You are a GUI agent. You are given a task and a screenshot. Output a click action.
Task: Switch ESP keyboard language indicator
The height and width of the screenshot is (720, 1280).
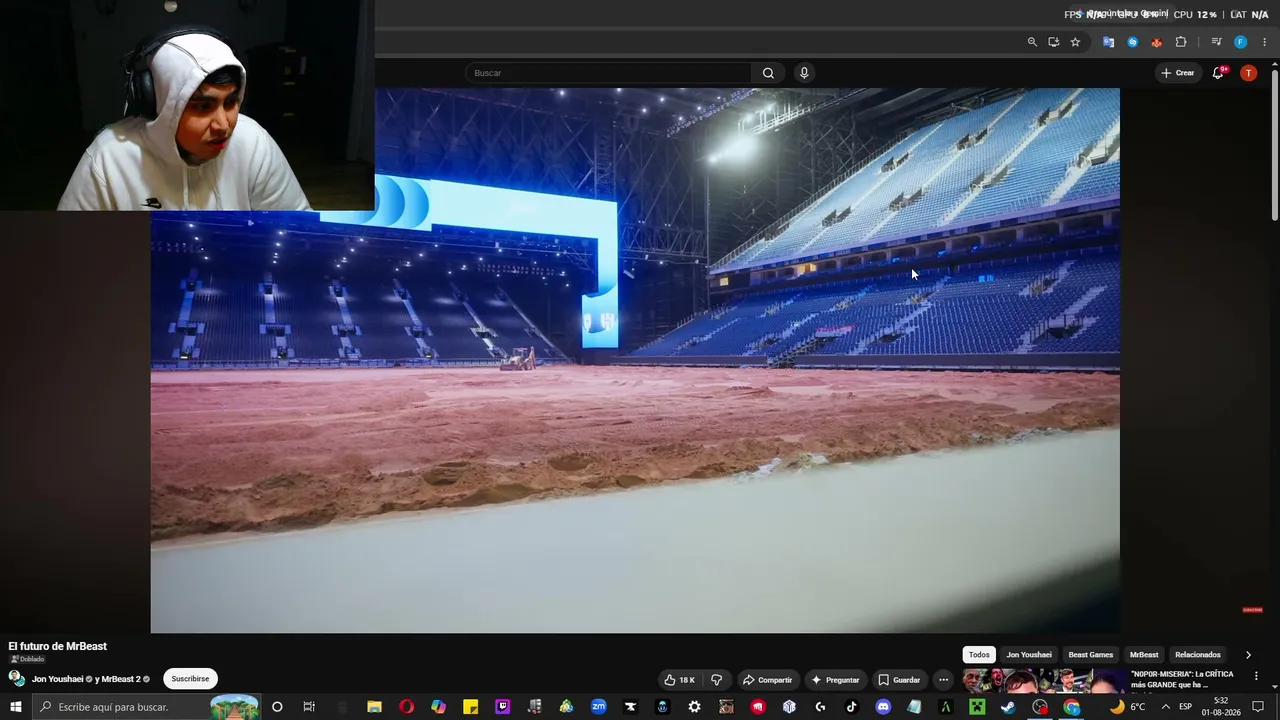(1185, 707)
